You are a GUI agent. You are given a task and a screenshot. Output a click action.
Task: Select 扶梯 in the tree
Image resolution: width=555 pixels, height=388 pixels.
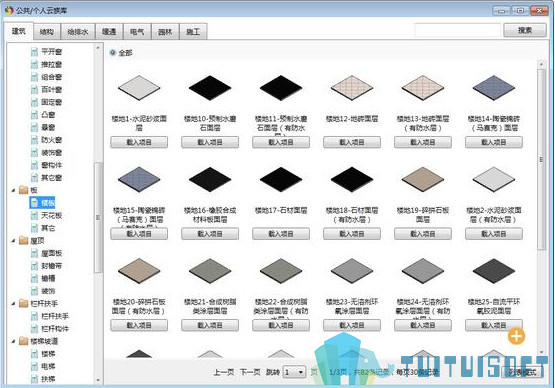tap(48, 379)
